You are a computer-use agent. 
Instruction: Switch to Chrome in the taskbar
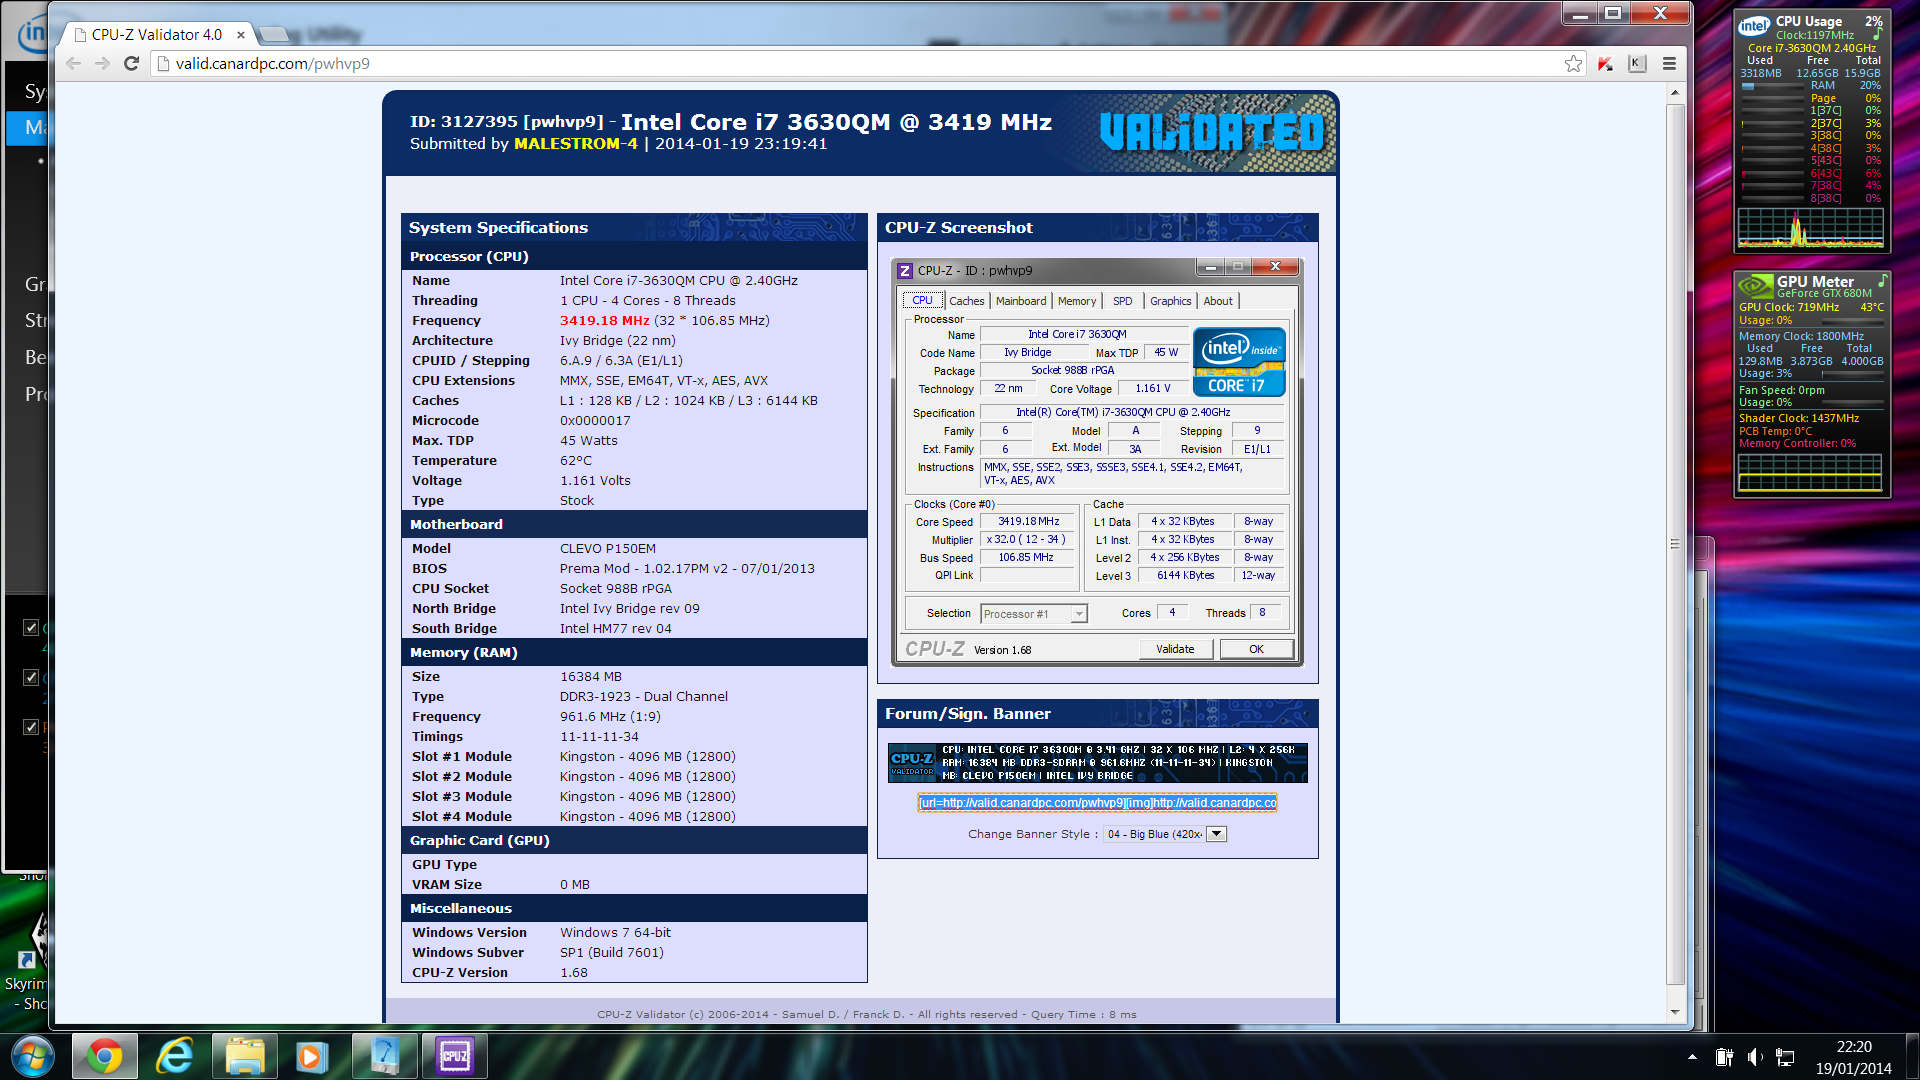coord(104,1056)
